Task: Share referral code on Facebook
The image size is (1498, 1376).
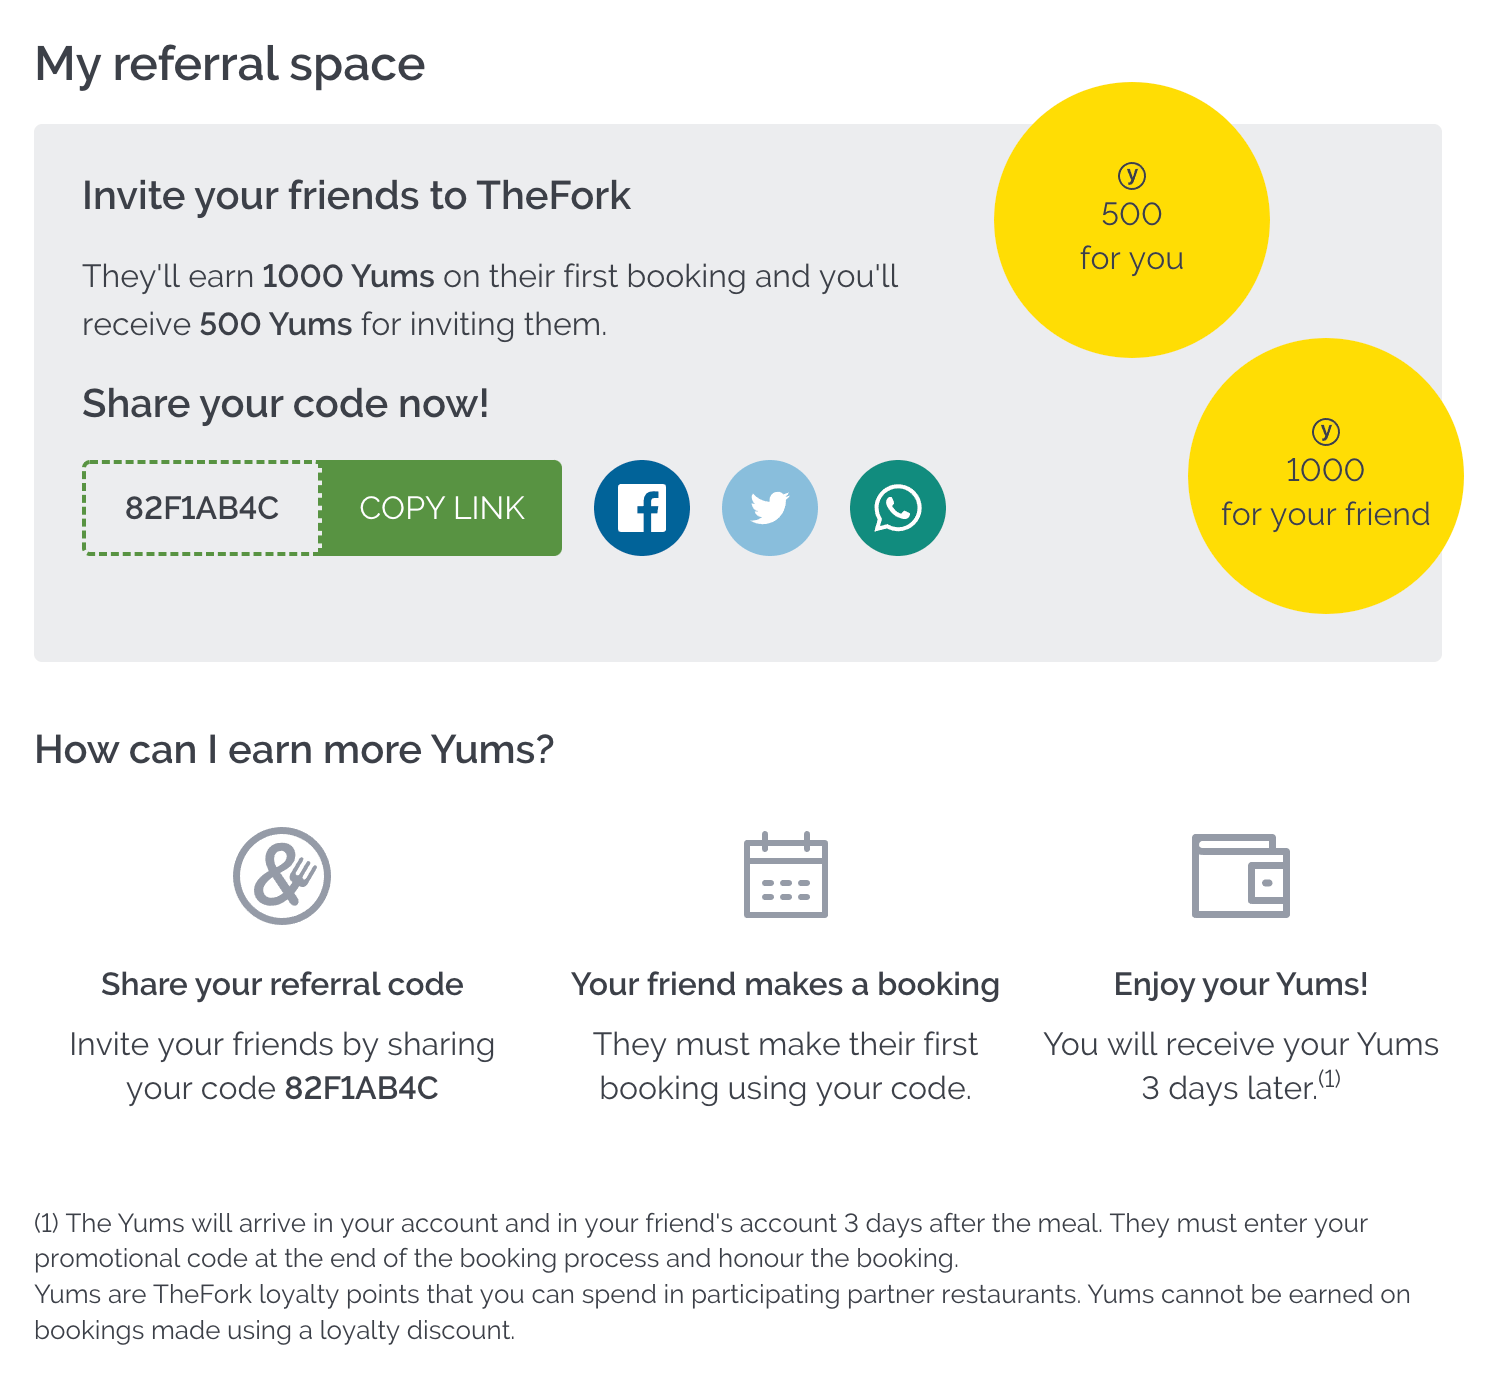Action: (642, 508)
